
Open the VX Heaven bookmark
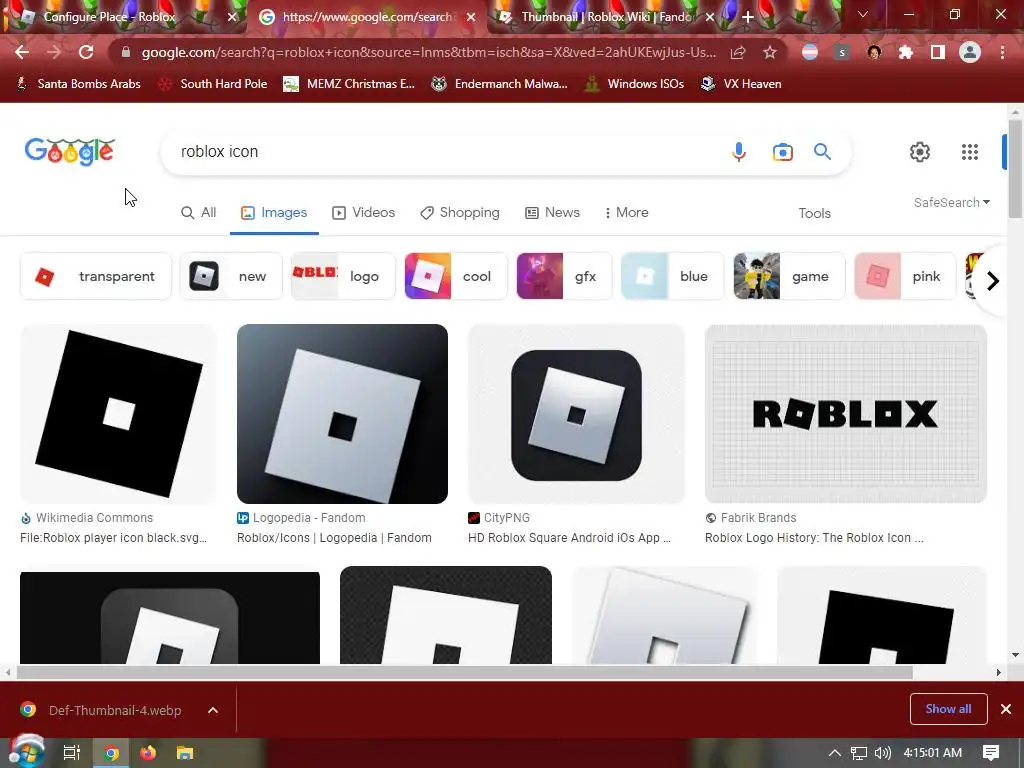[x=741, y=84]
